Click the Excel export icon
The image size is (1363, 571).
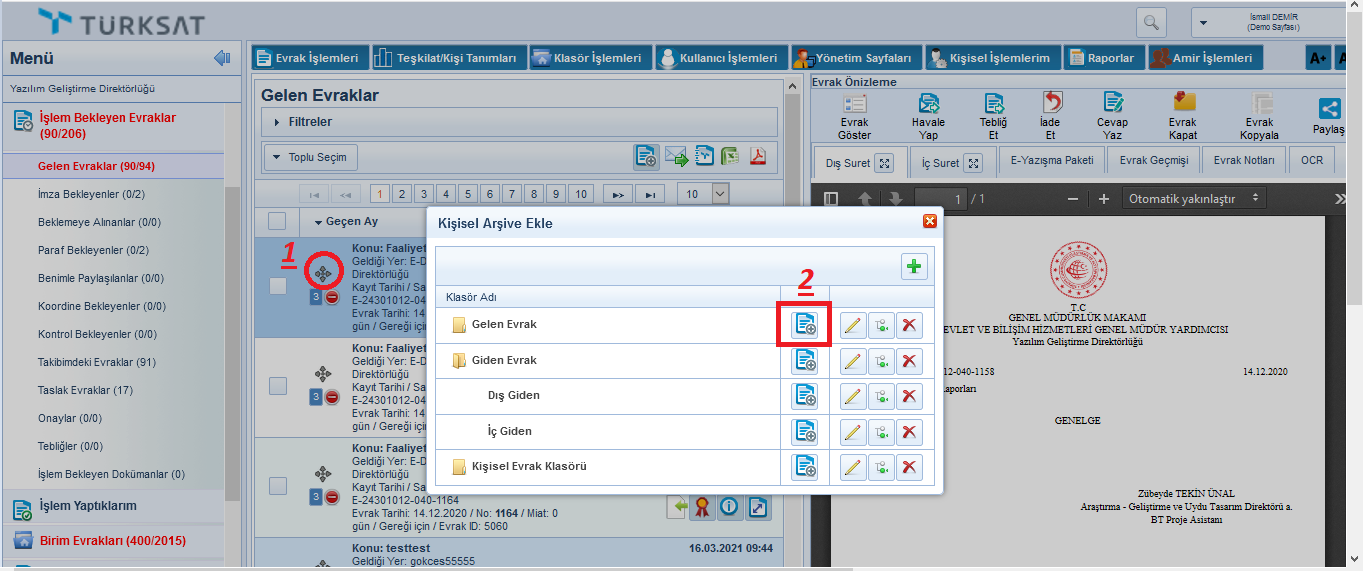(x=731, y=157)
